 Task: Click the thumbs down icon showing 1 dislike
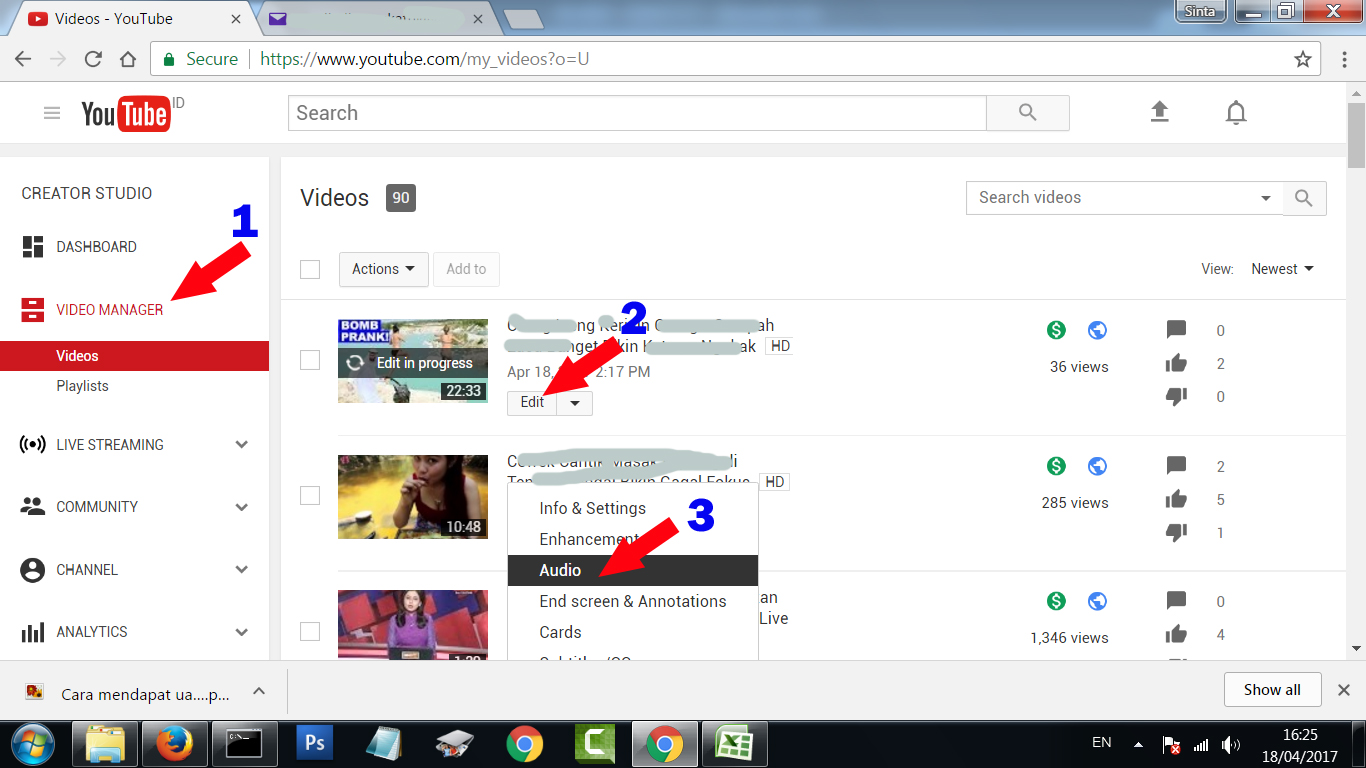pyautogui.click(x=1176, y=533)
